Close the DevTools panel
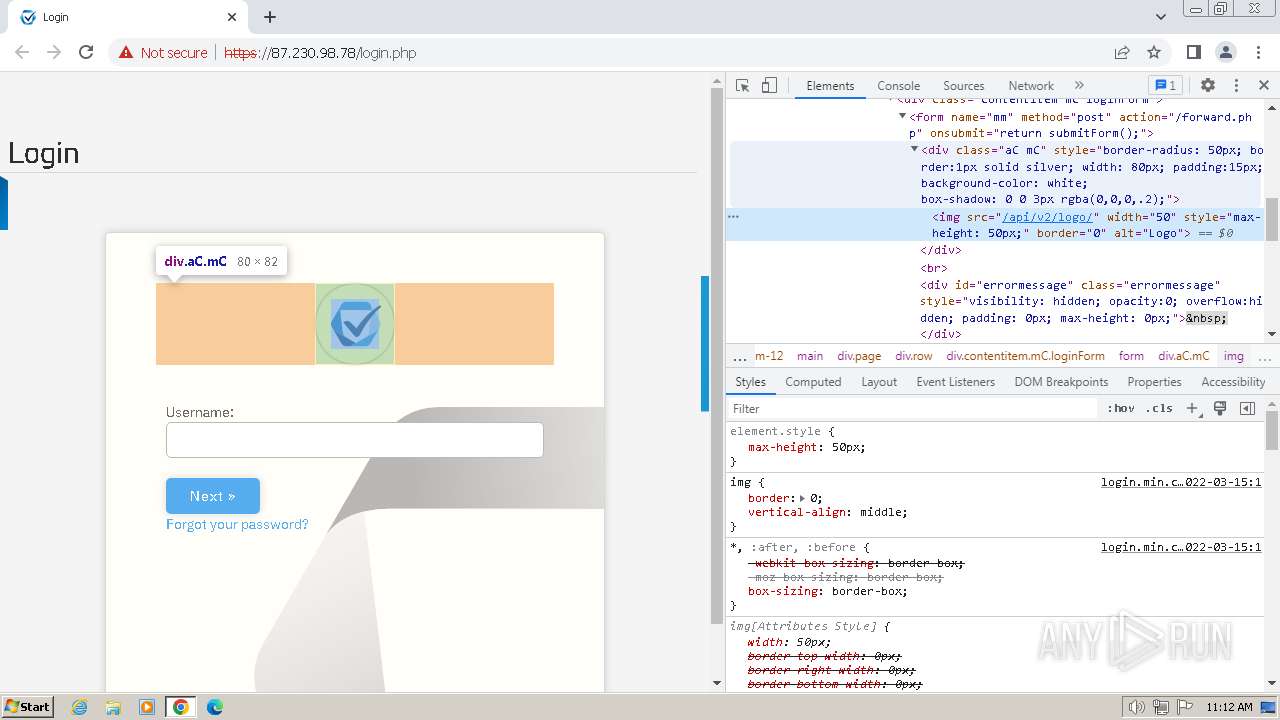The image size is (1280, 720). [x=1264, y=86]
